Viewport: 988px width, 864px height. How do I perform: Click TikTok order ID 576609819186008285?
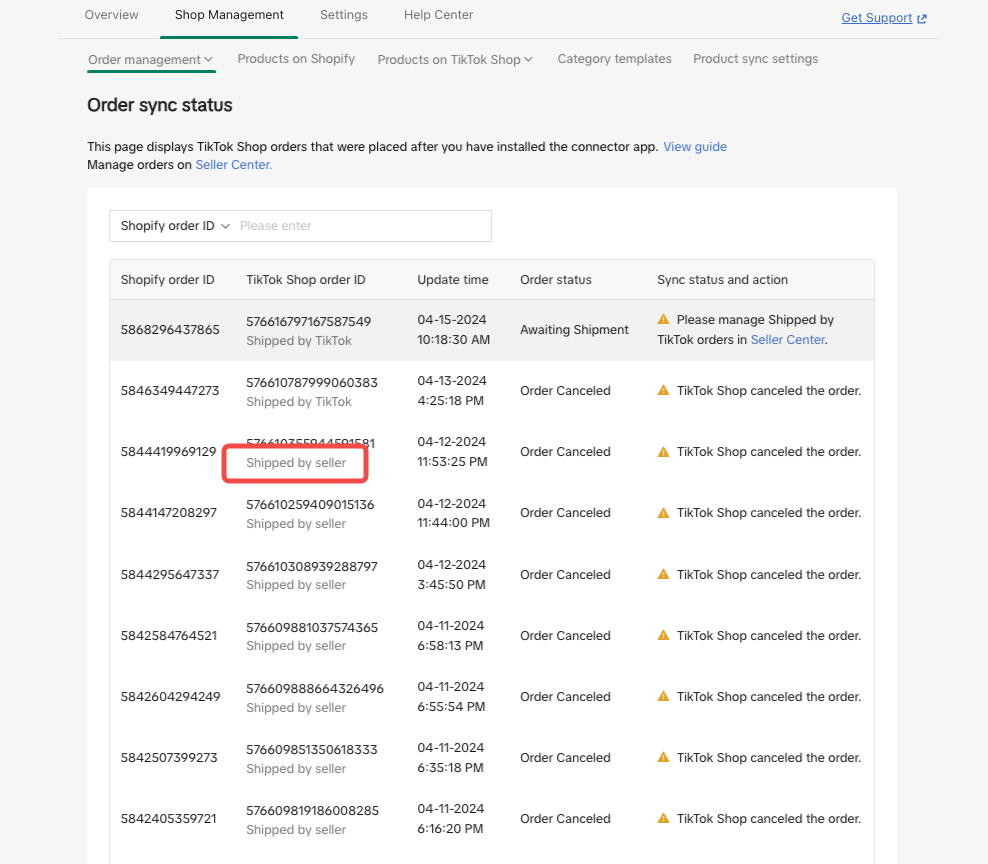point(312,810)
